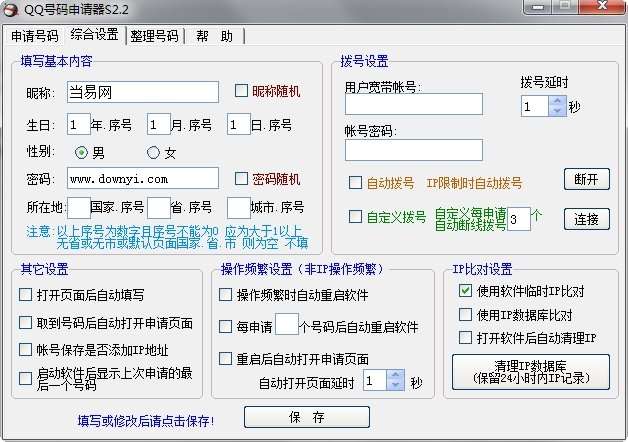This screenshot has width=628, height=442.
Task: Click the 帐号密码 input field
Action: click(x=414, y=150)
